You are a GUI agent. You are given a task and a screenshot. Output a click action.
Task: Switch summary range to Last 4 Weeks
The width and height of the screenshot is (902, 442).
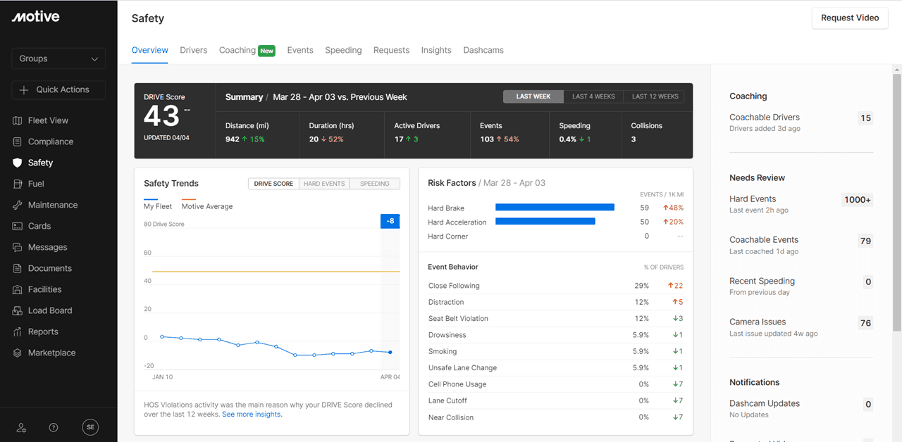594,97
